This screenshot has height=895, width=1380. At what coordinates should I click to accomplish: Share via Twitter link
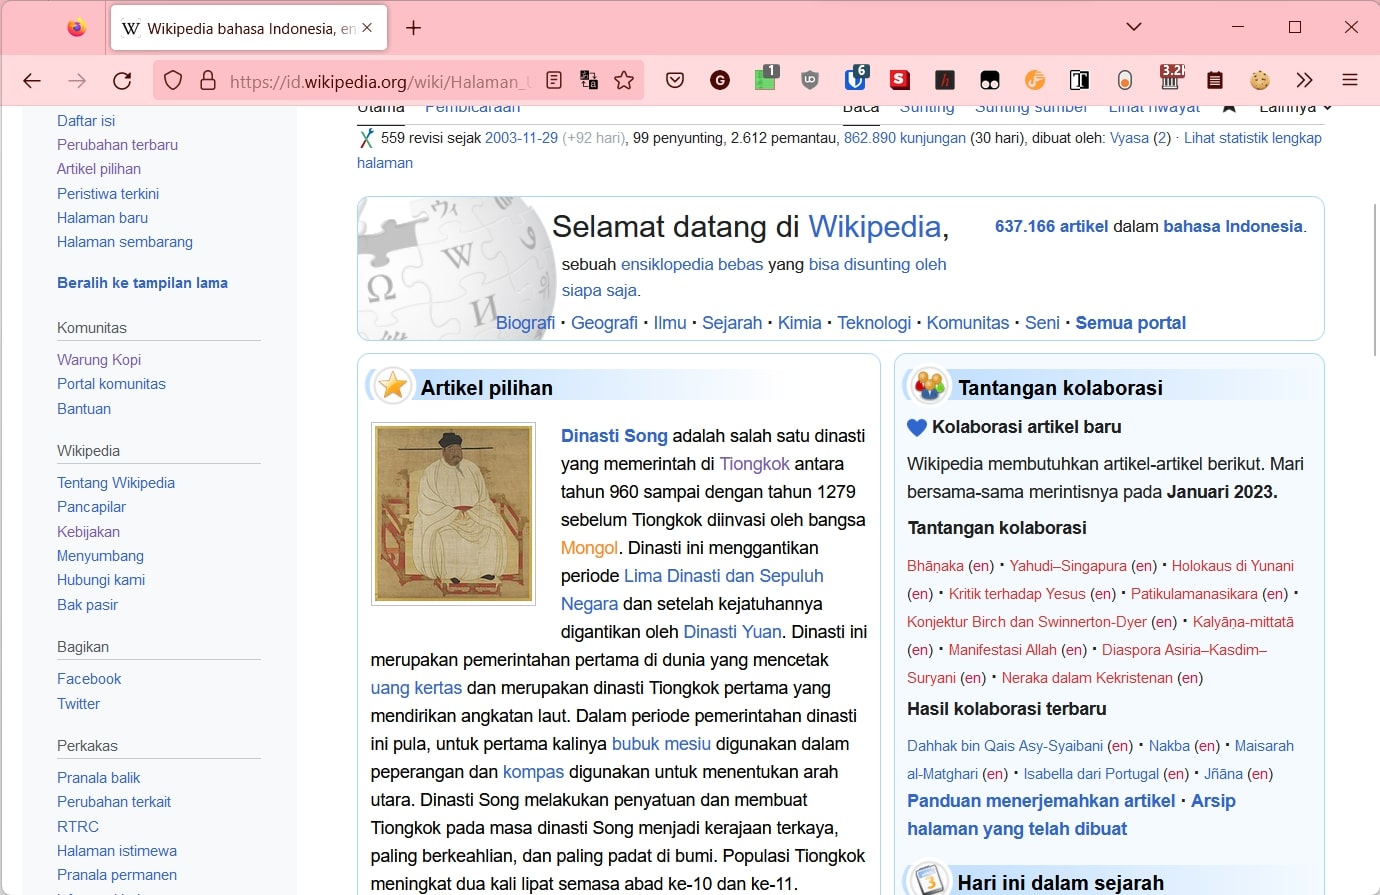(78, 704)
